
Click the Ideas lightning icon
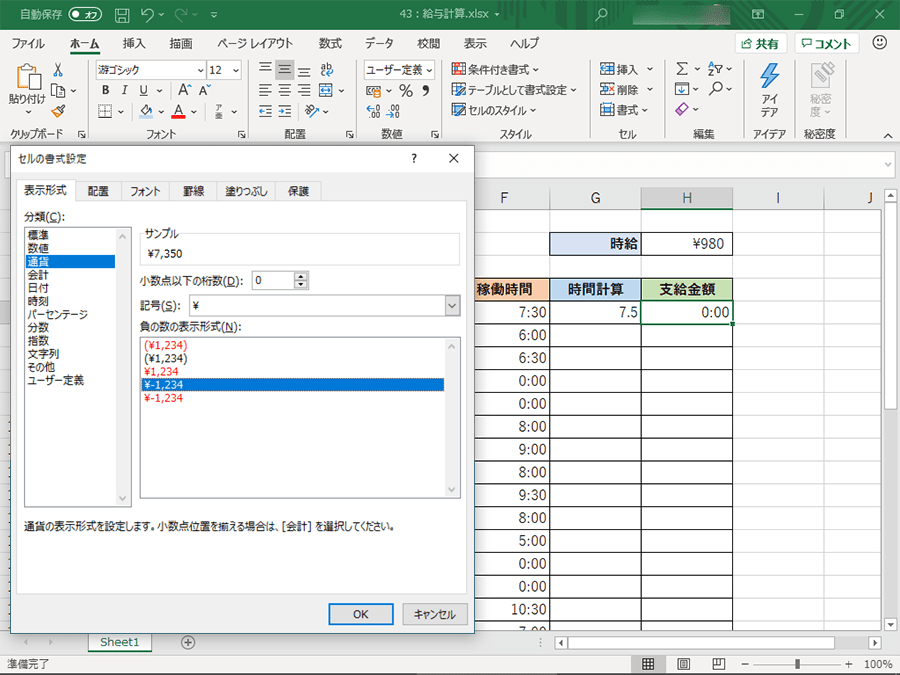tap(769, 77)
